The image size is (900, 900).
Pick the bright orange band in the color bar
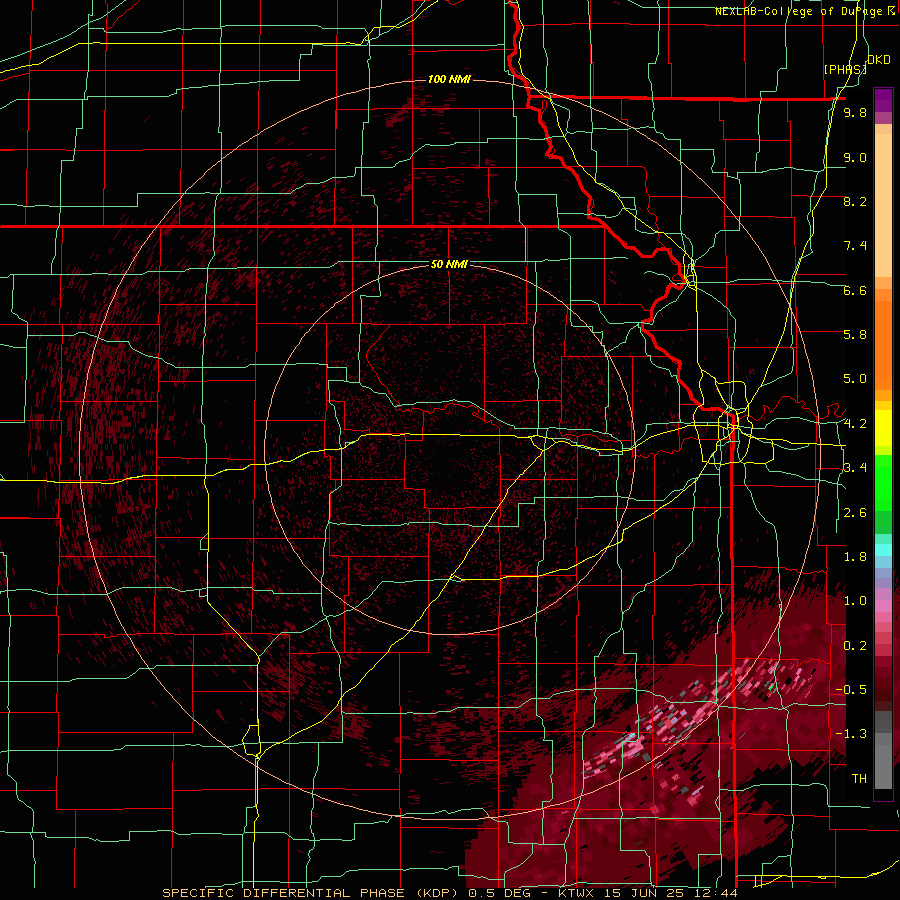[883, 346]
